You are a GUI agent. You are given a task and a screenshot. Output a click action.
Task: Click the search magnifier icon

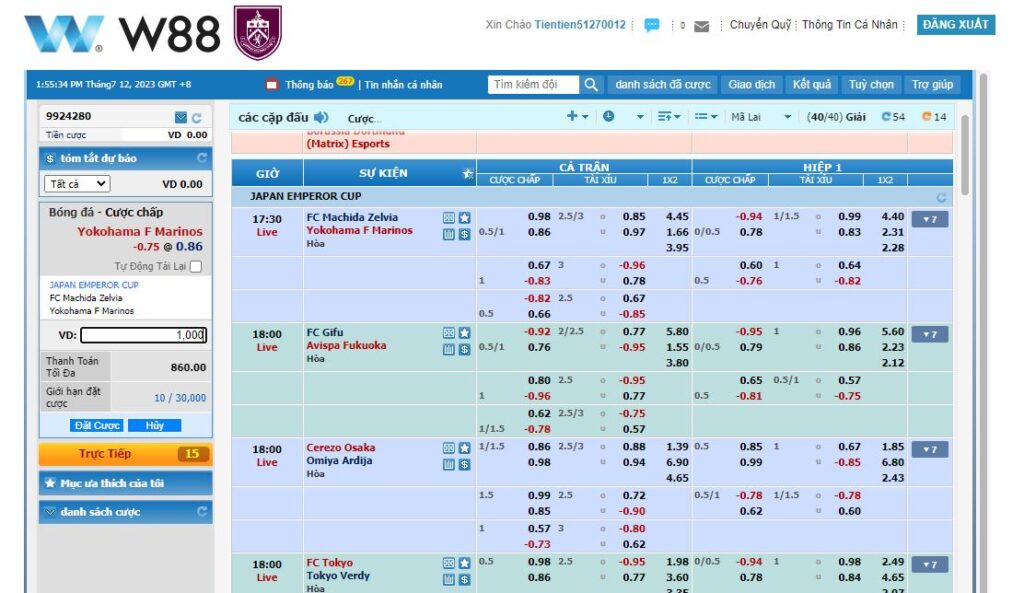[x=591, y=84]
